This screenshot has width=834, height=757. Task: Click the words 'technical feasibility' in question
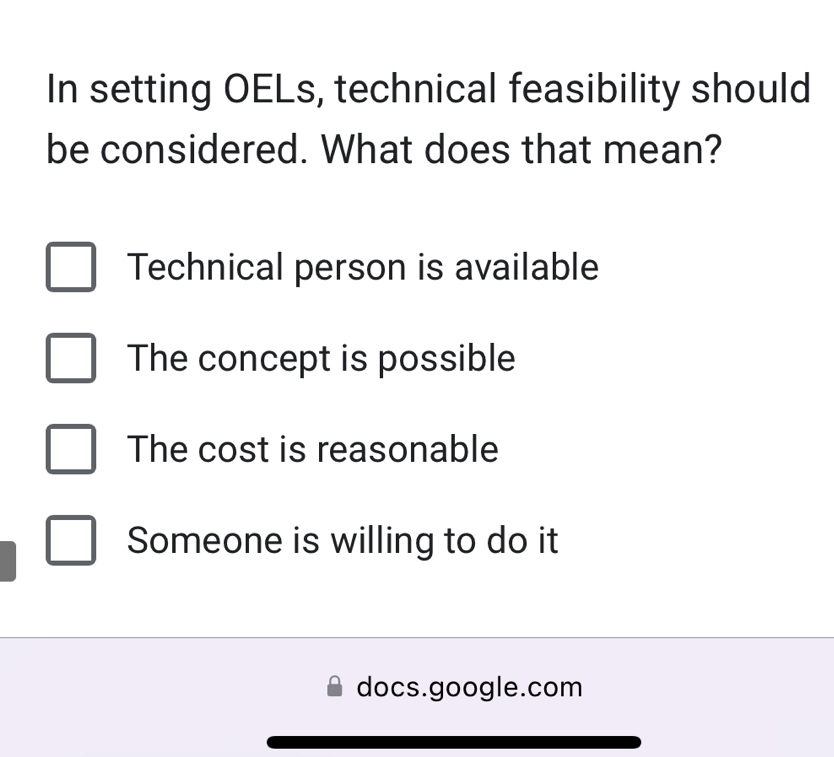click(x=505, y=90)
